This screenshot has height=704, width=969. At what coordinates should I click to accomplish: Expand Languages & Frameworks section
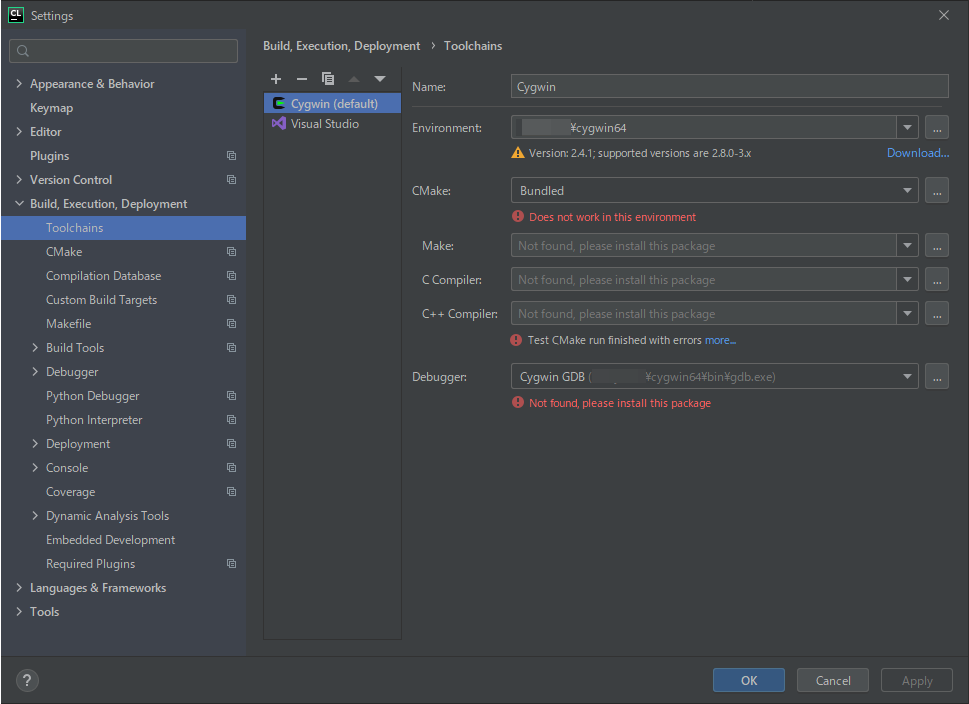[x=19, y=588]
